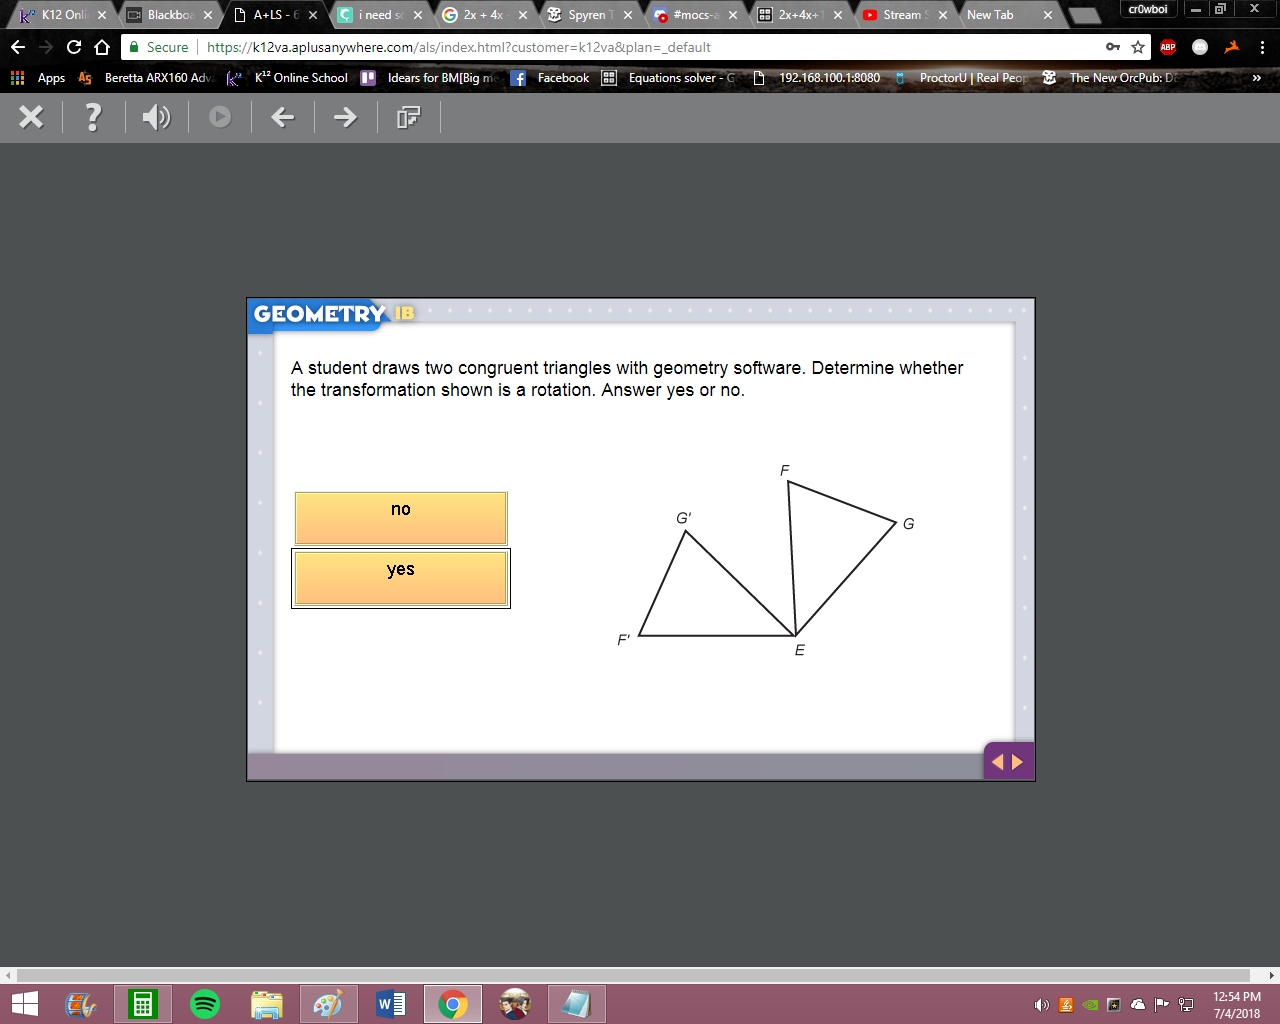Close the lesson with the X icon

pos(31,117)
